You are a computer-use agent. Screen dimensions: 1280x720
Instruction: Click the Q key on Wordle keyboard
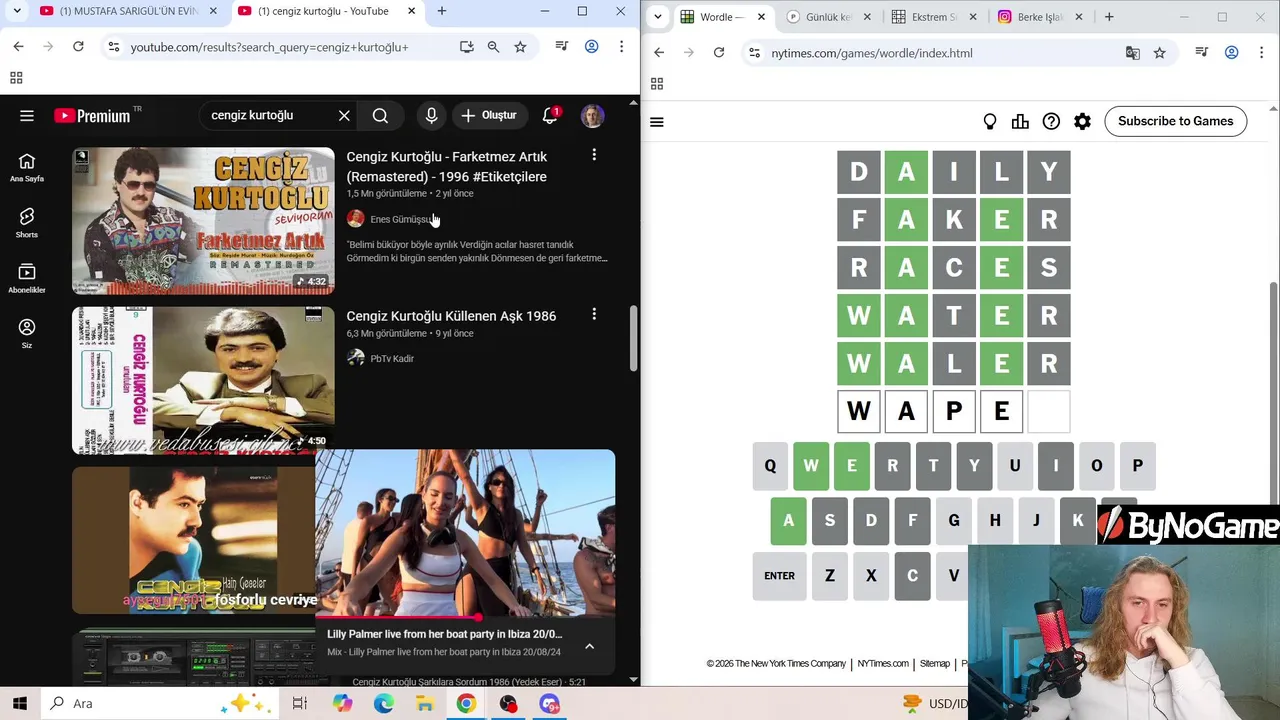(770, 466)
